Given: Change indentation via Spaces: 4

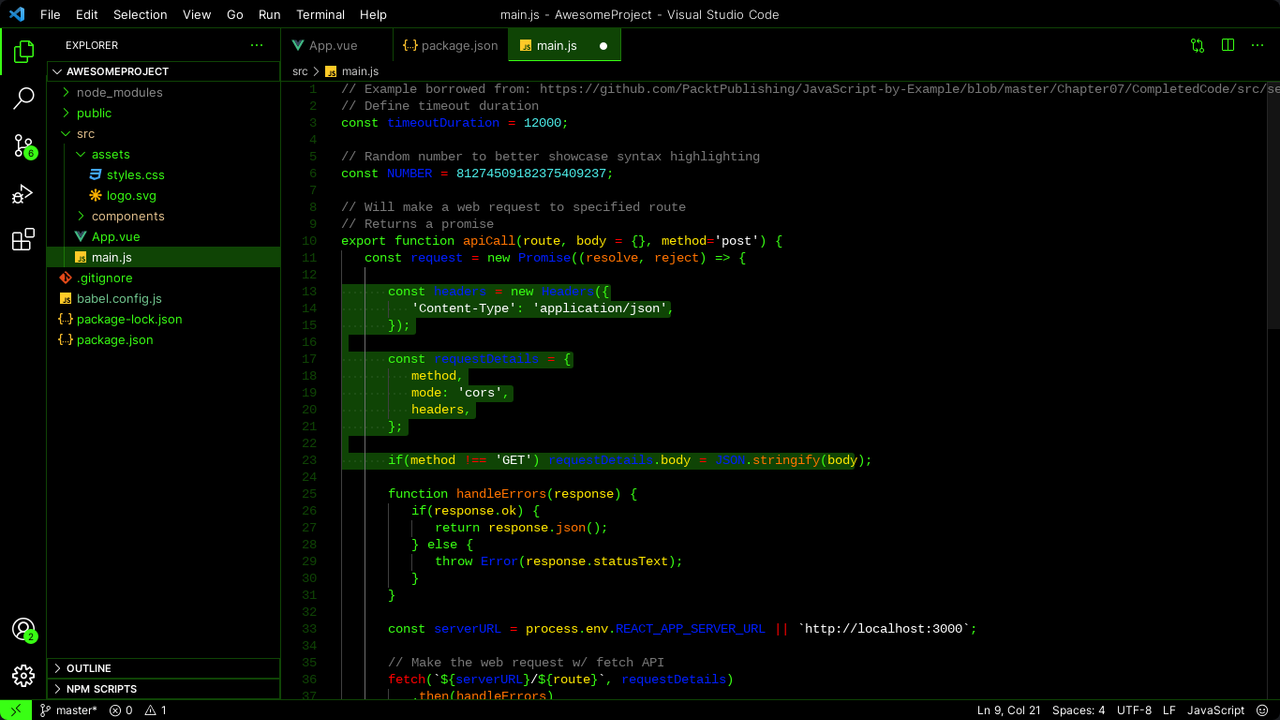Looking at the screenshot, I should (x=1079, y=710).
